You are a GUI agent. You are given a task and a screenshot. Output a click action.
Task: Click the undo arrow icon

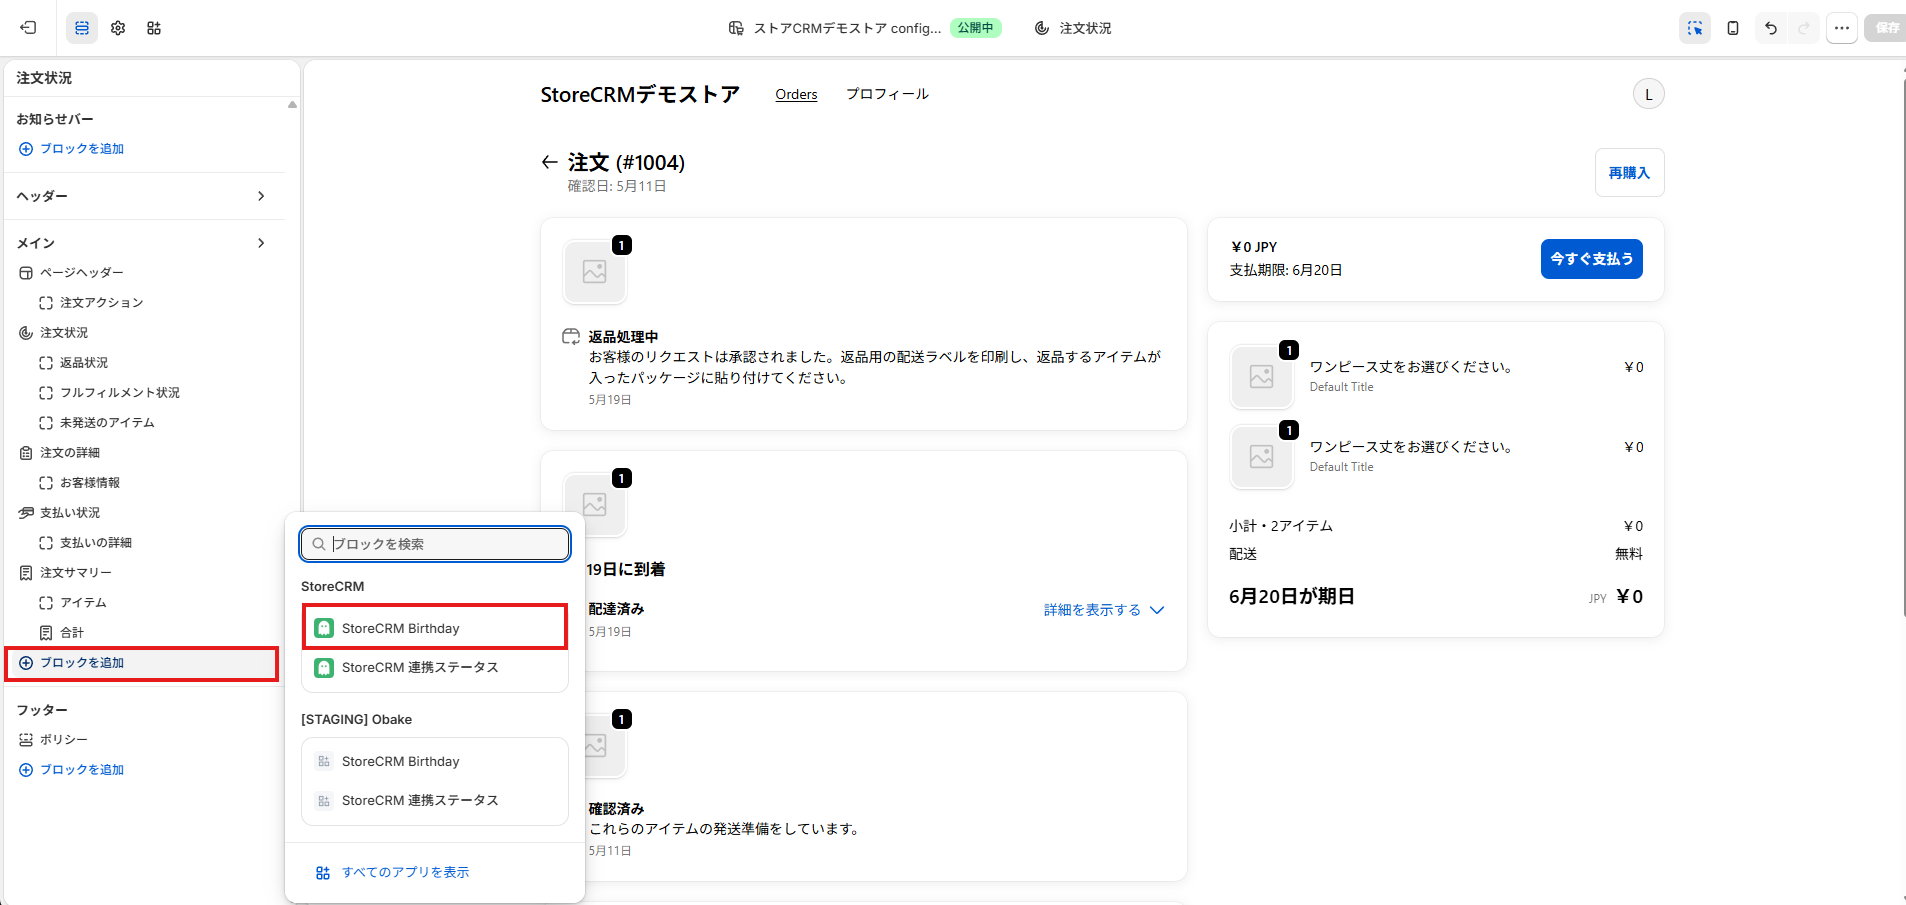1771,28
